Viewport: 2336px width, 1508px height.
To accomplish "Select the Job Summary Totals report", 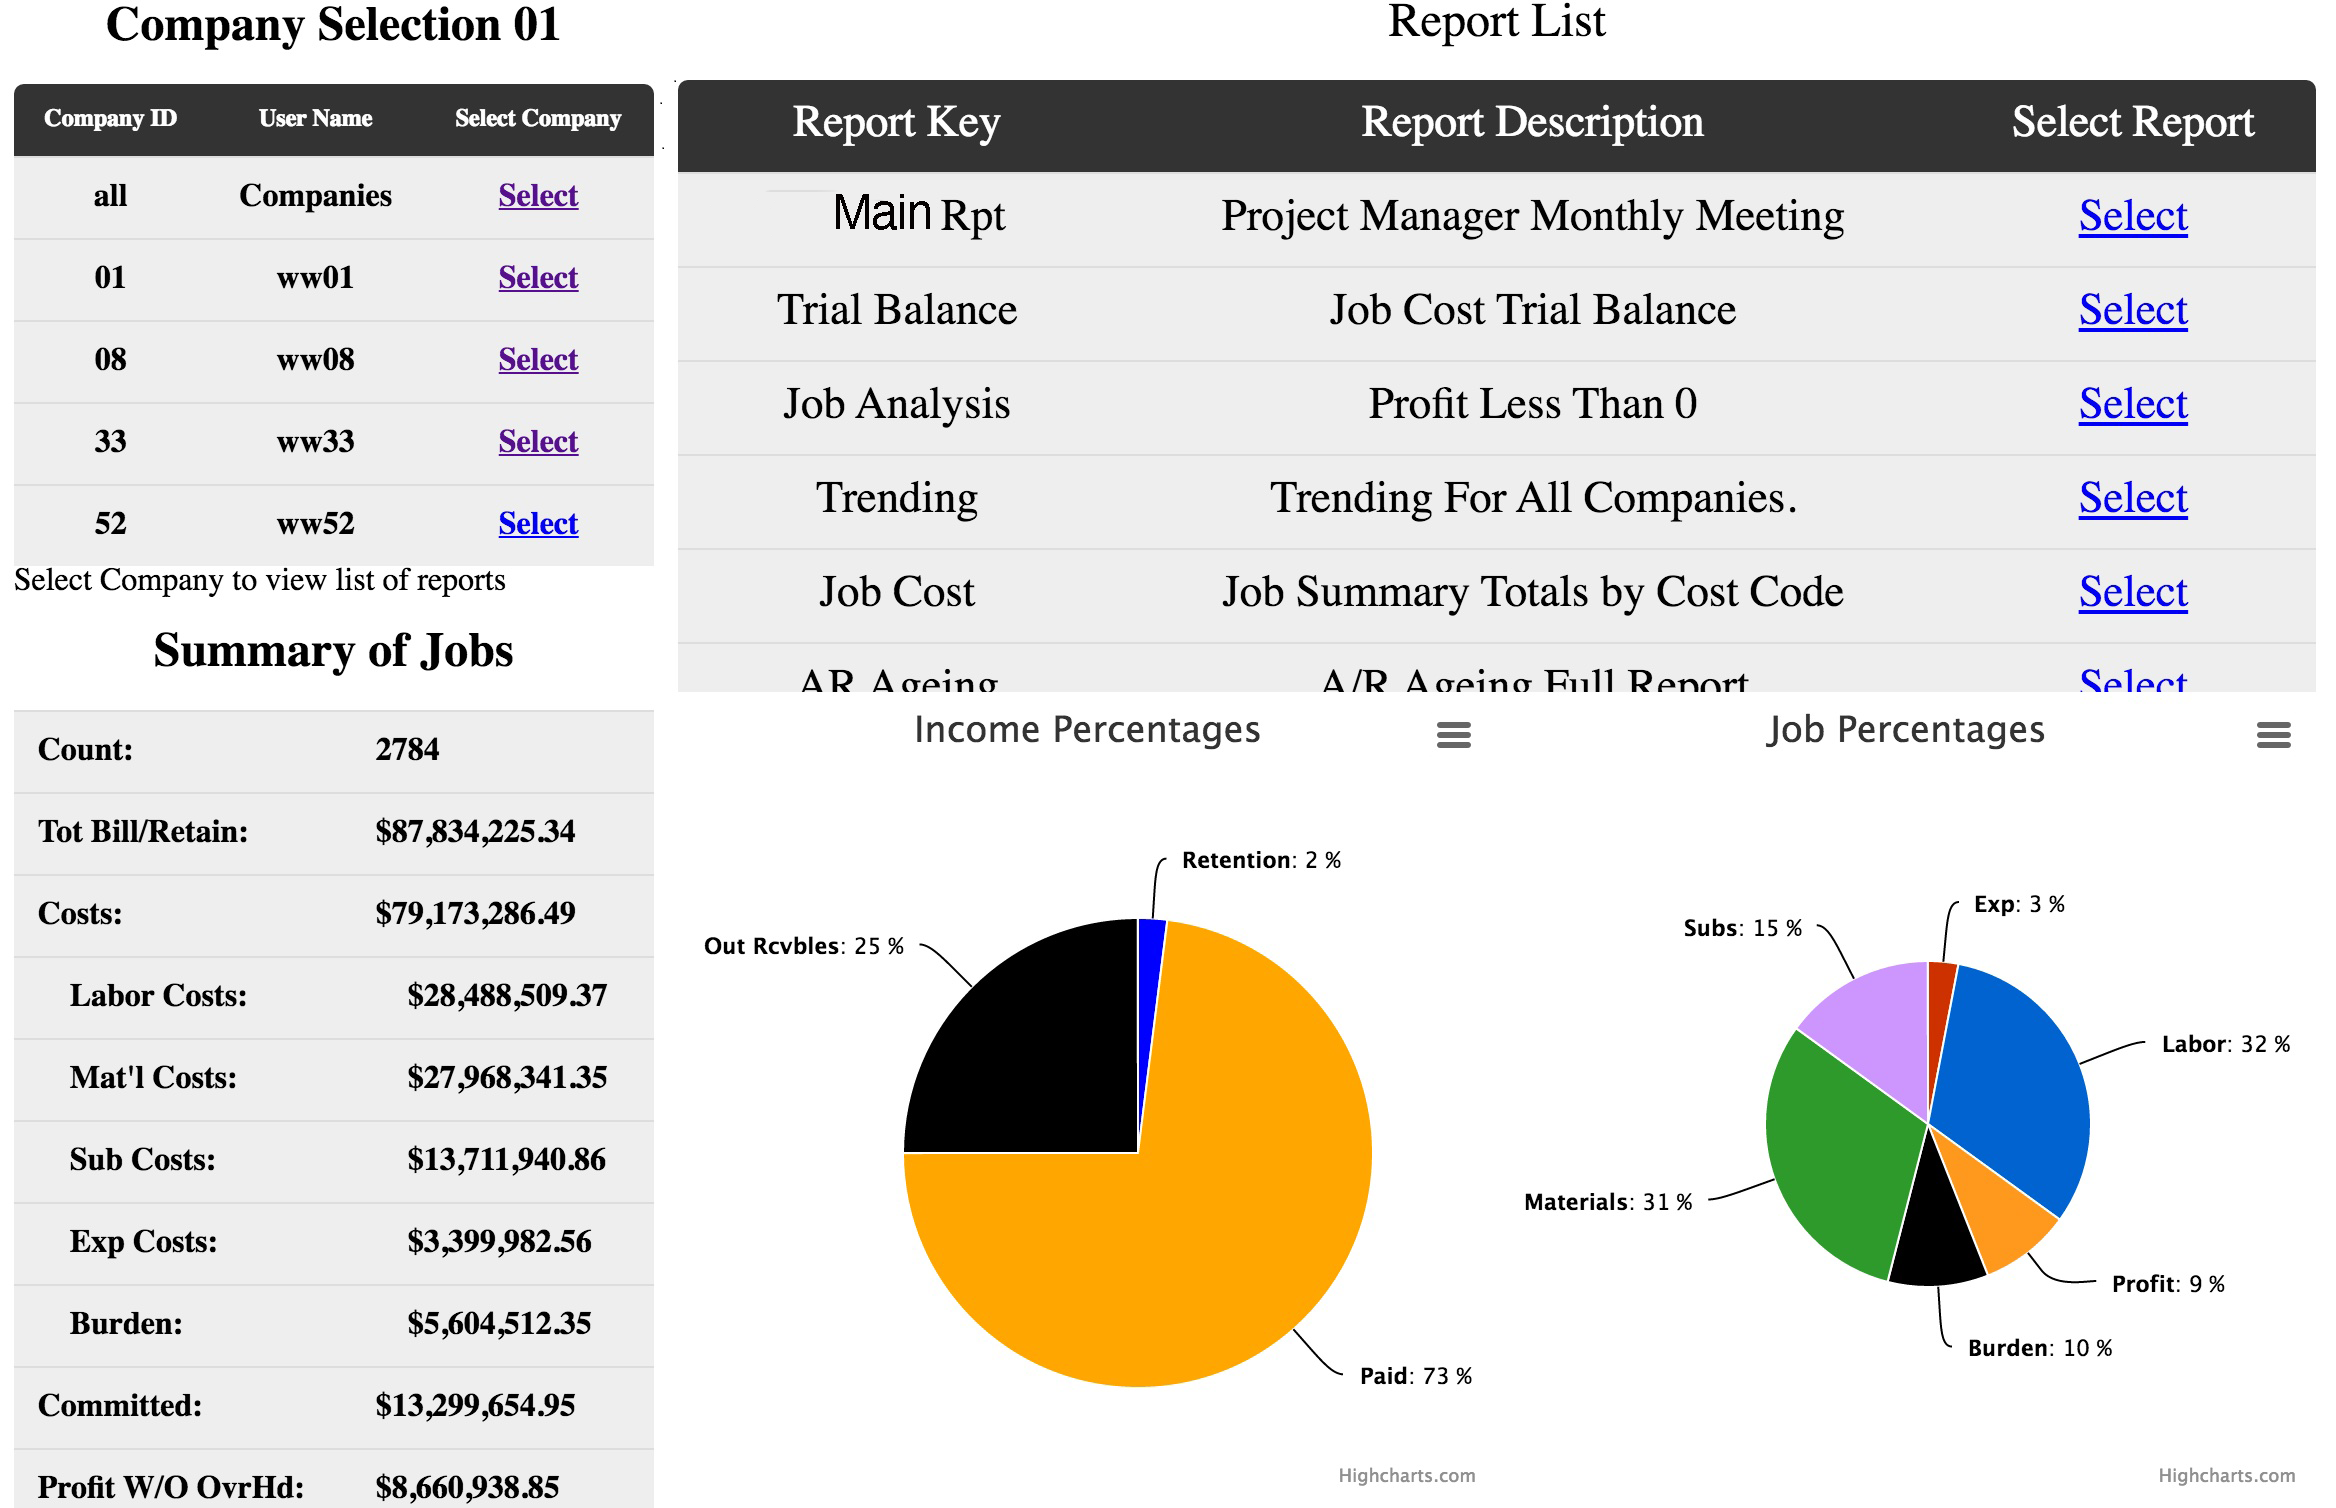I will (2132, 591).
